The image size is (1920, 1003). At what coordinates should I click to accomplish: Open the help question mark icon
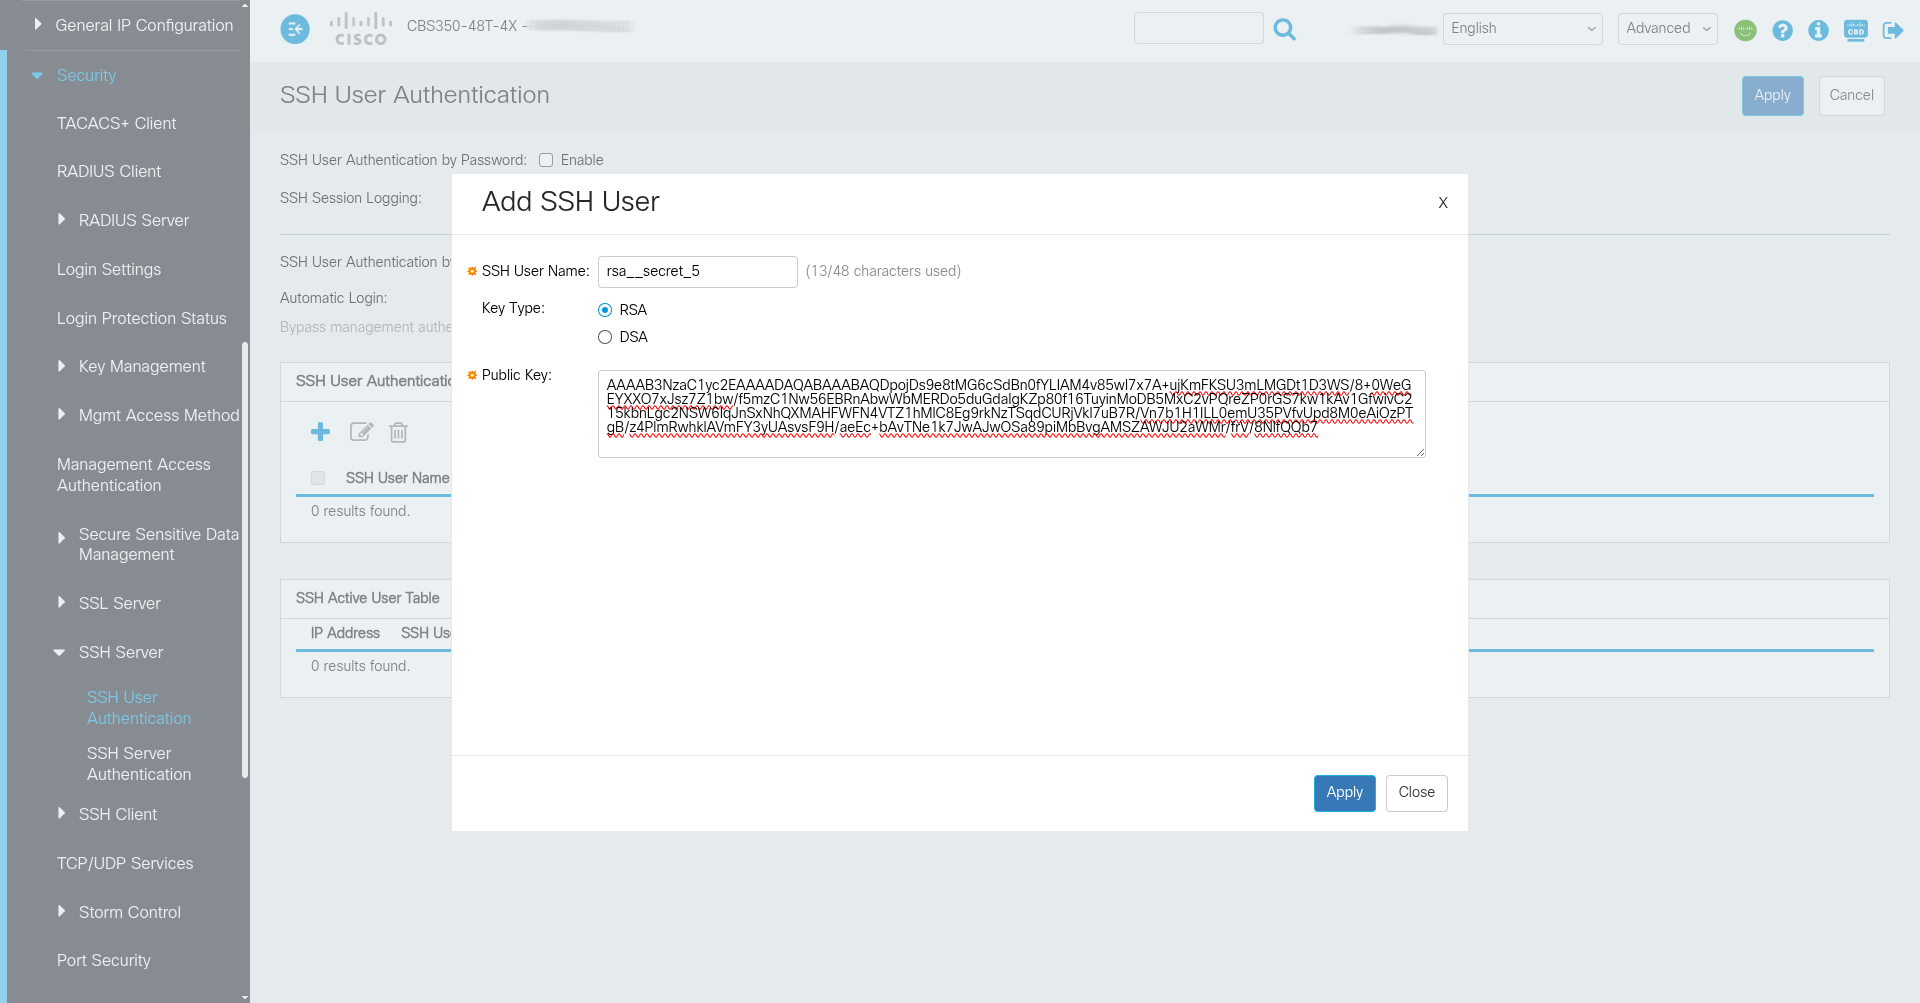point(1782,30)
